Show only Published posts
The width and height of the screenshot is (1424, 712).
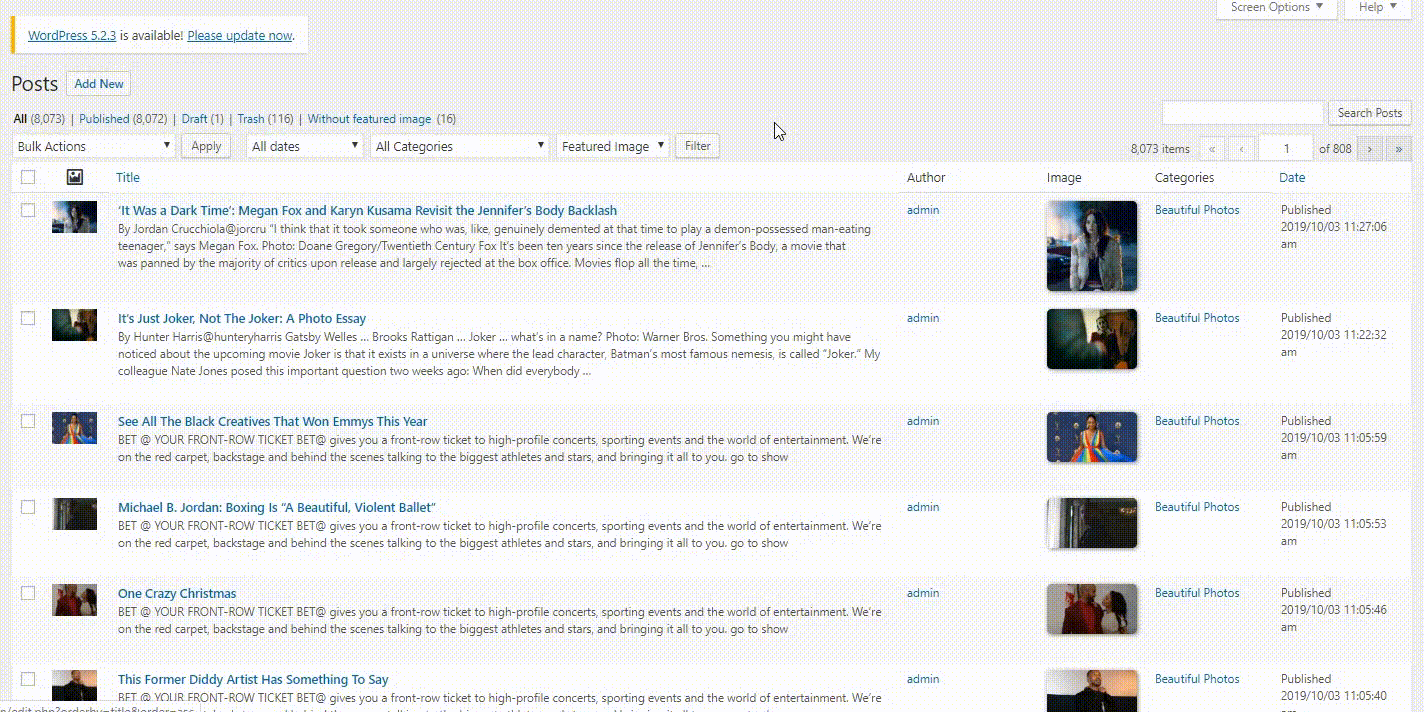(x=104, y=119)
